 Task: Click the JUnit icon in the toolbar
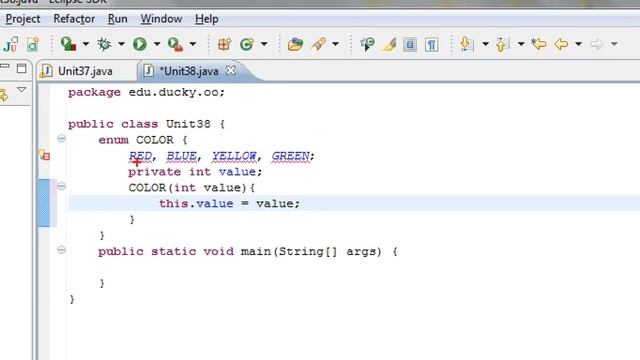(x=11, y=44)
